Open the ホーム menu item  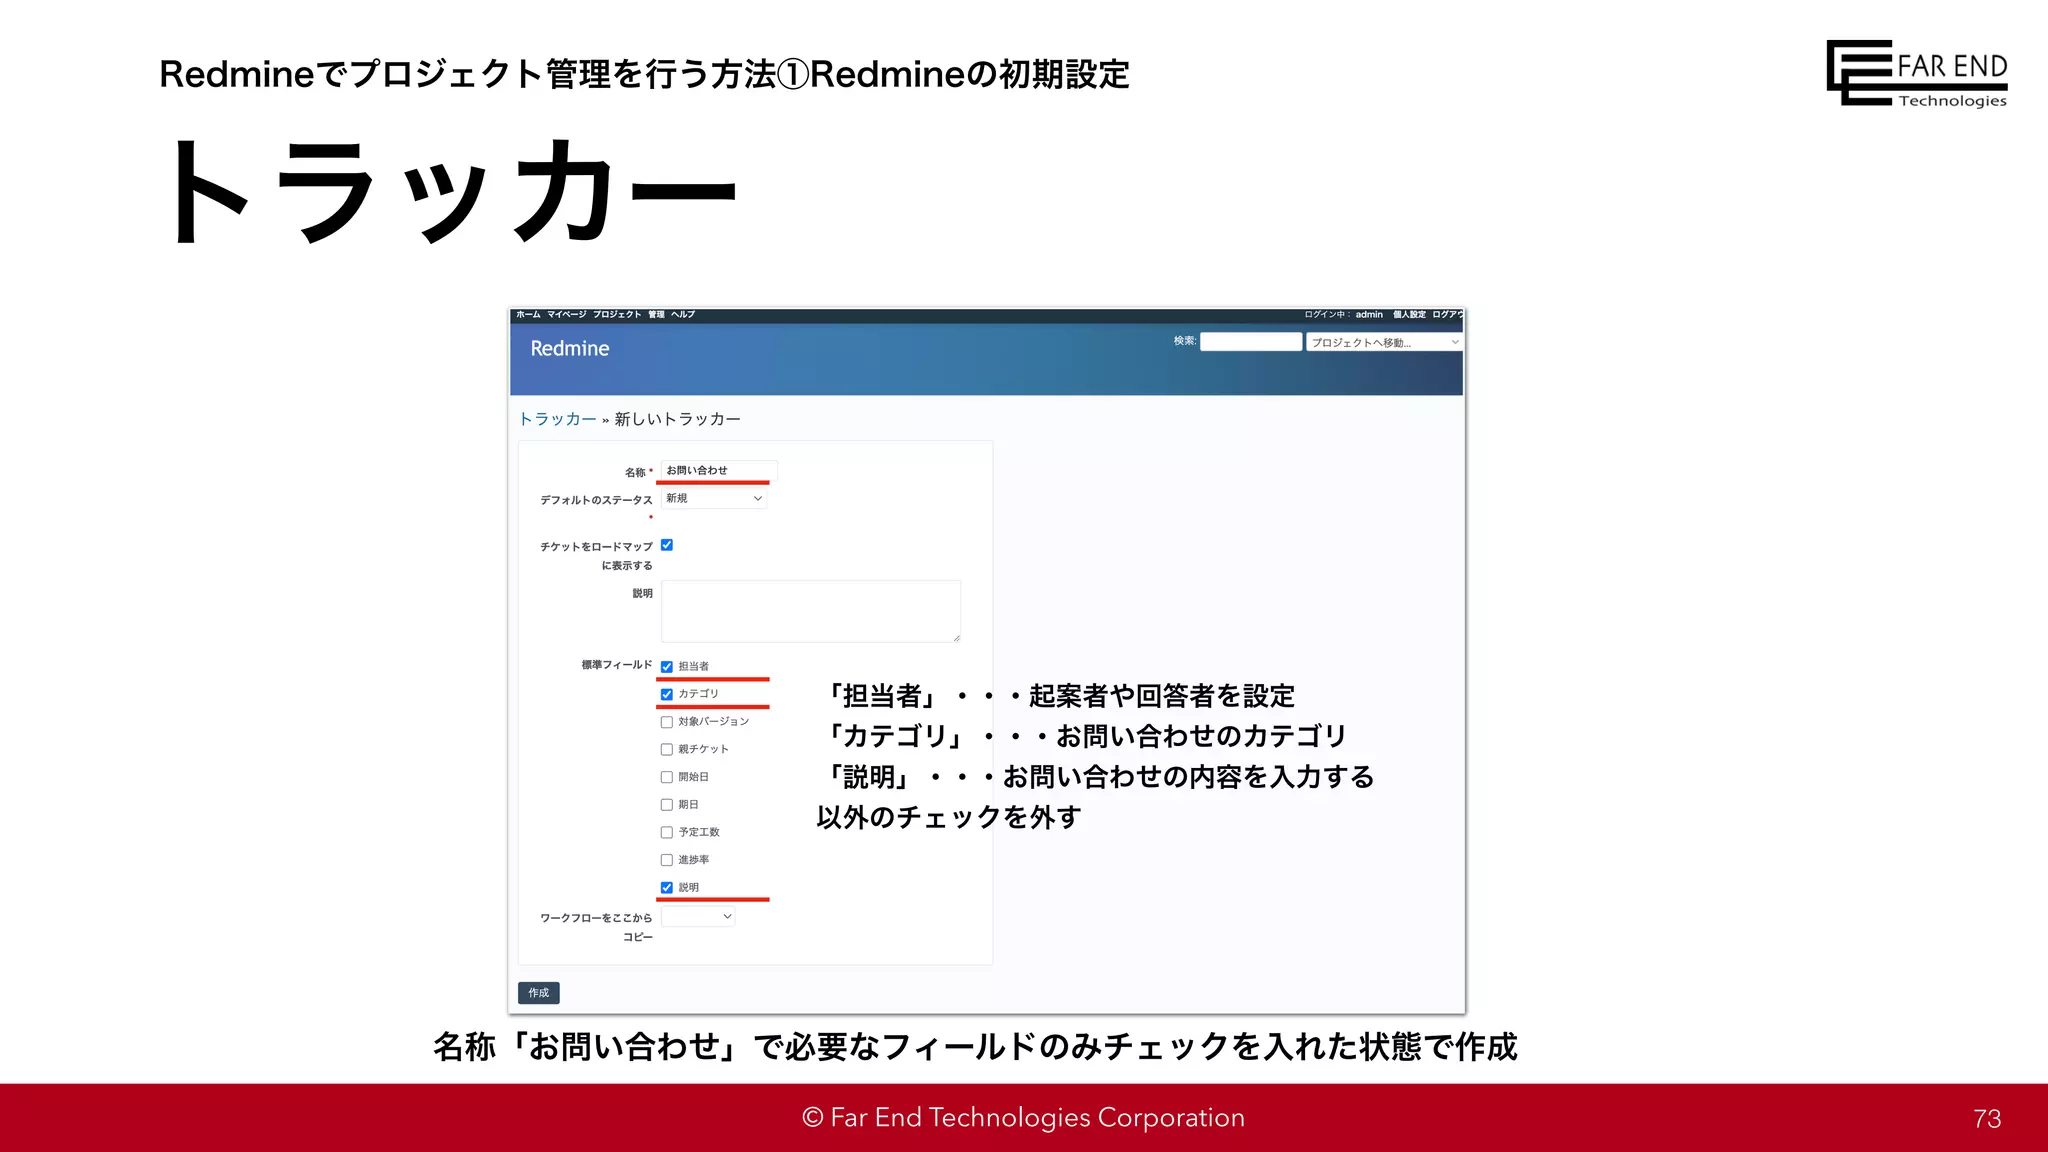(528, 315)
